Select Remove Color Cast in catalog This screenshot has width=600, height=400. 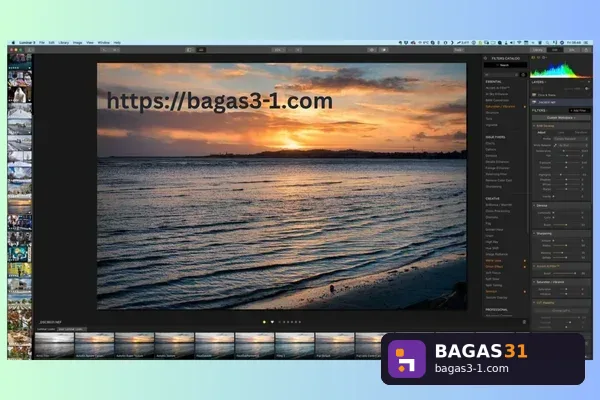click(x=498, y=180)
